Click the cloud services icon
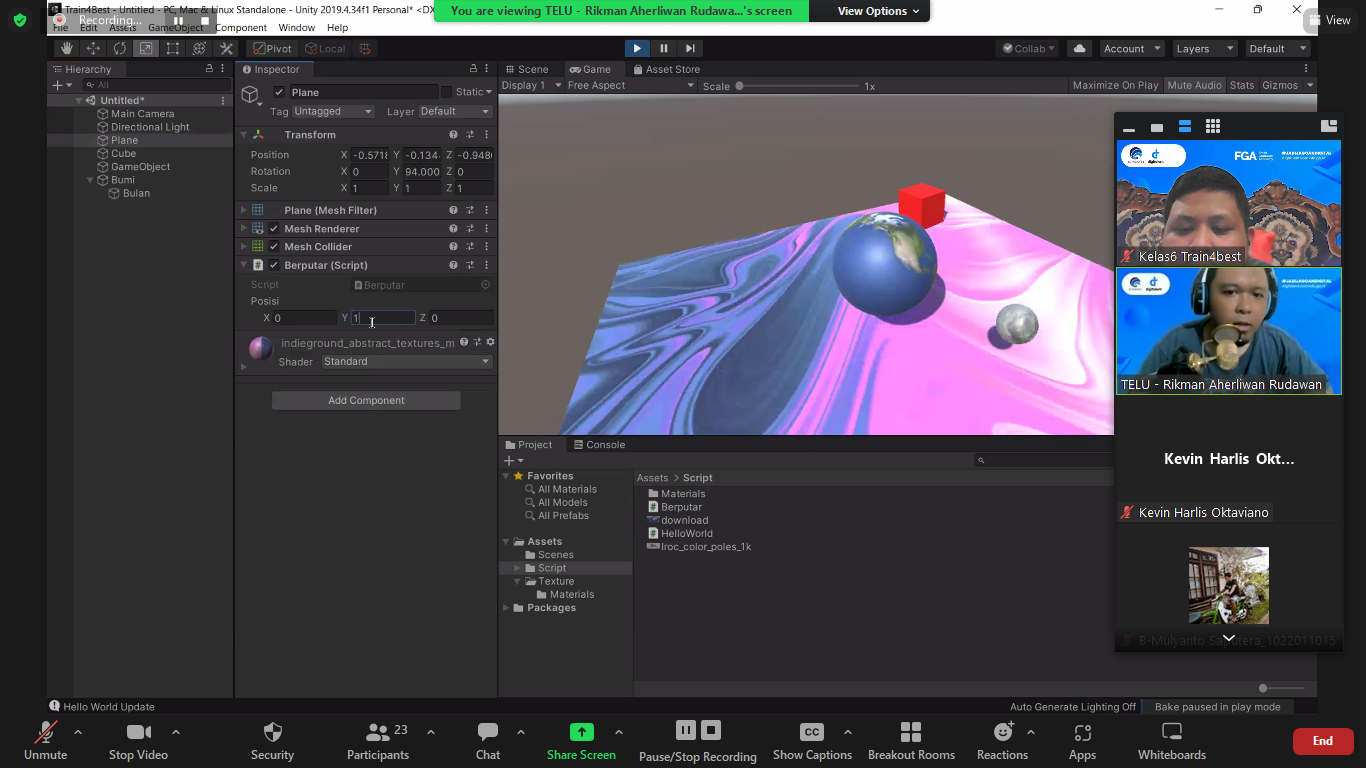1366x768 pixels. 1079,48
